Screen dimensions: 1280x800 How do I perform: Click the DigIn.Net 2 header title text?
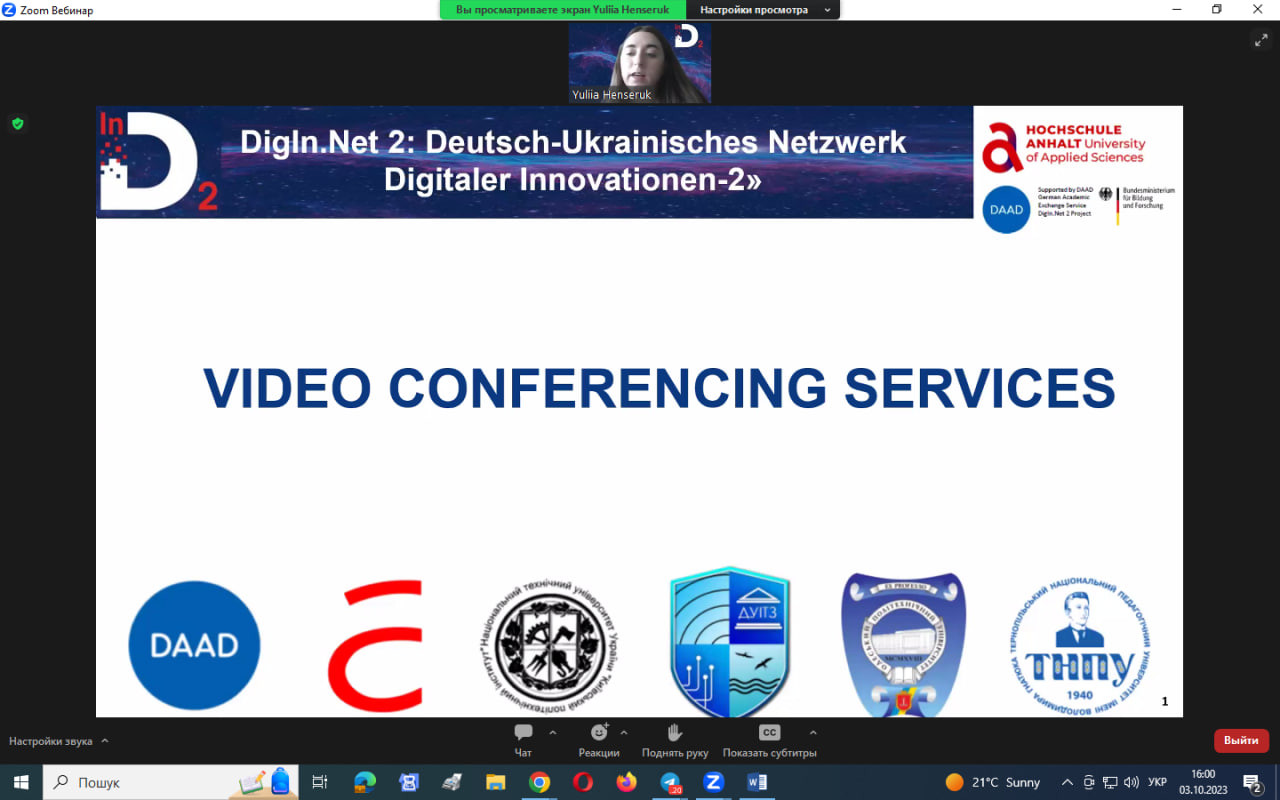pyautogui.click(x=573, y=160)
